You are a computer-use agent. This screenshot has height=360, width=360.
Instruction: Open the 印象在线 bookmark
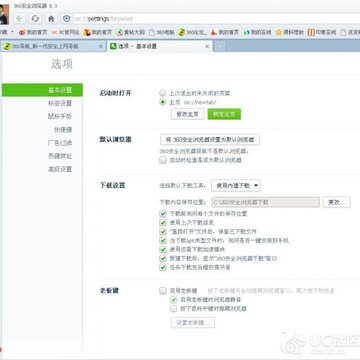pyautogui.click(x=321, y=32)
